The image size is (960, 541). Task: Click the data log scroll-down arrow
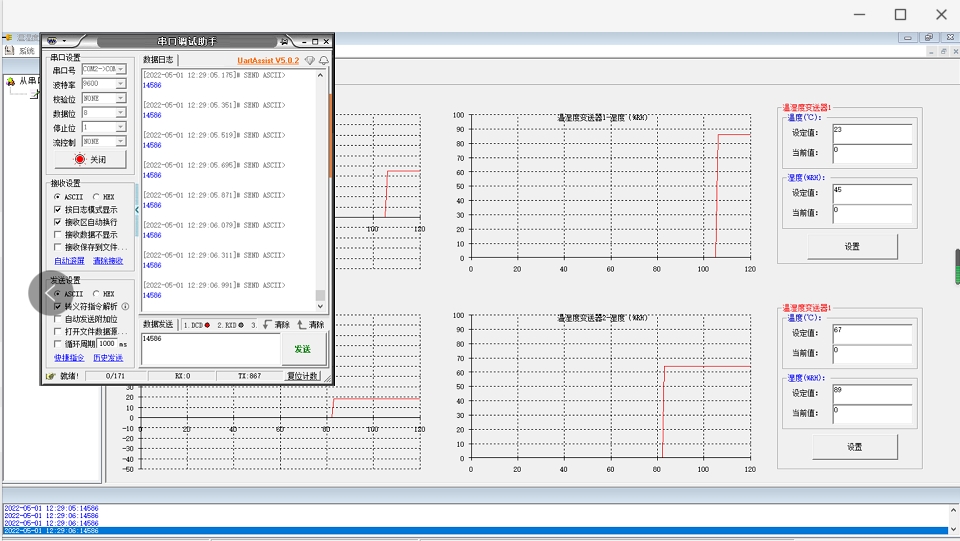pos(320,307)
